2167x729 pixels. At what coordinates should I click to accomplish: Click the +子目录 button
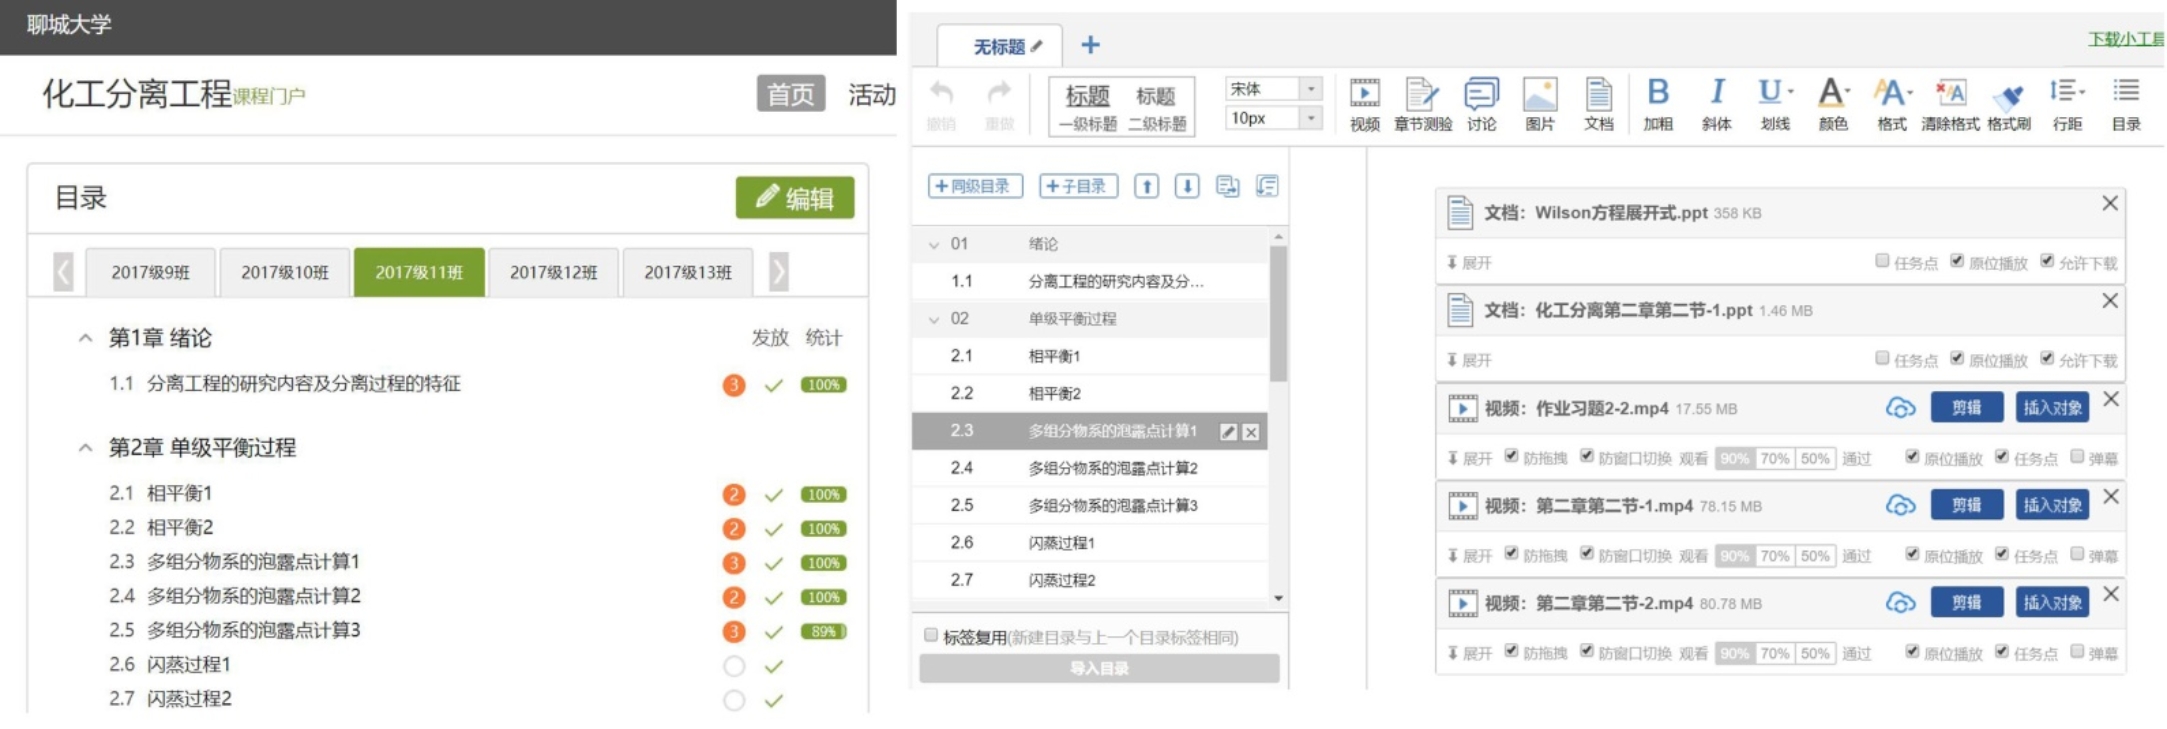tap(1078, 186)
